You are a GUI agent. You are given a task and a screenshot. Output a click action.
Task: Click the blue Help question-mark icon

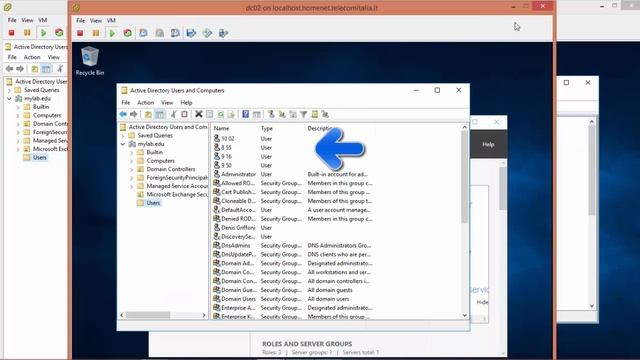coord(245,114)
